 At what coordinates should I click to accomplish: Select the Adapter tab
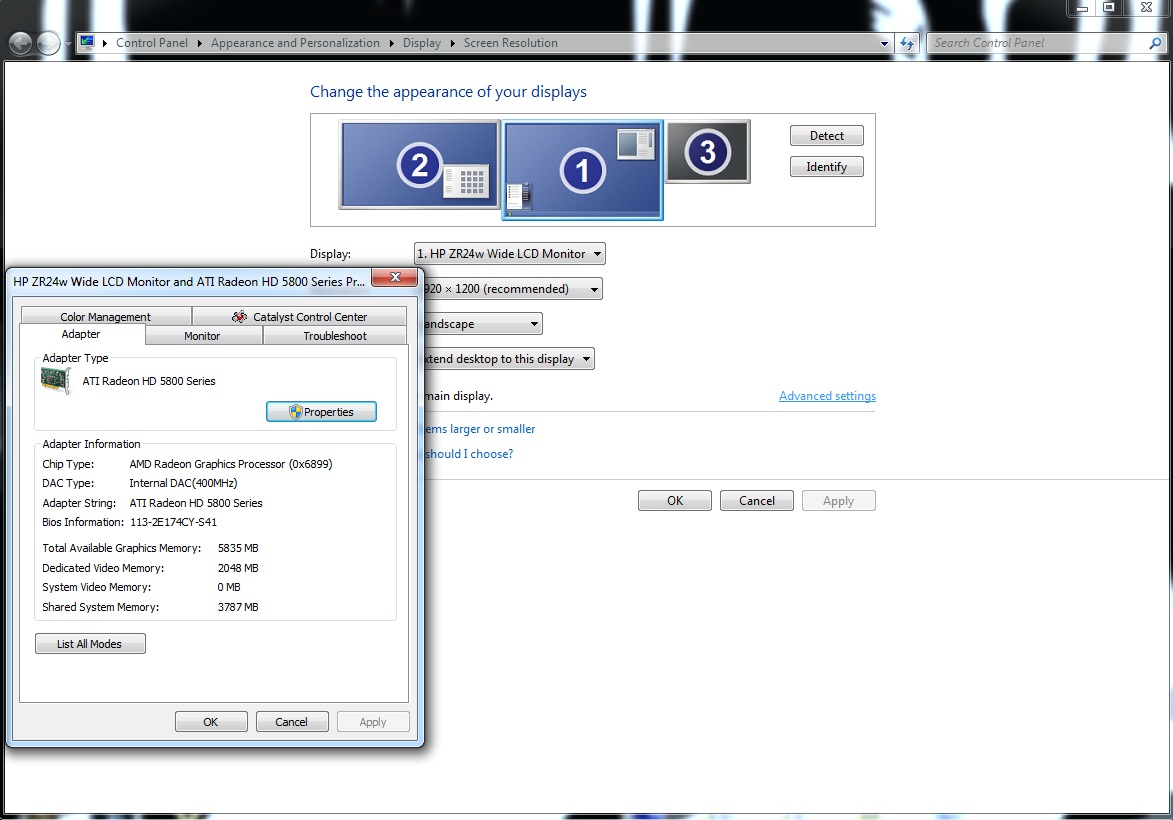tap(81, 334)
